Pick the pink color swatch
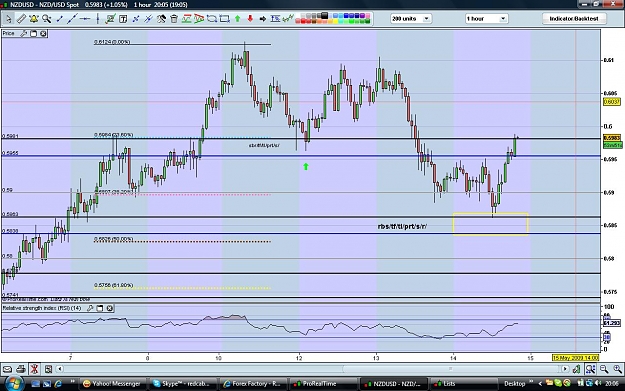 click(368, 16)
